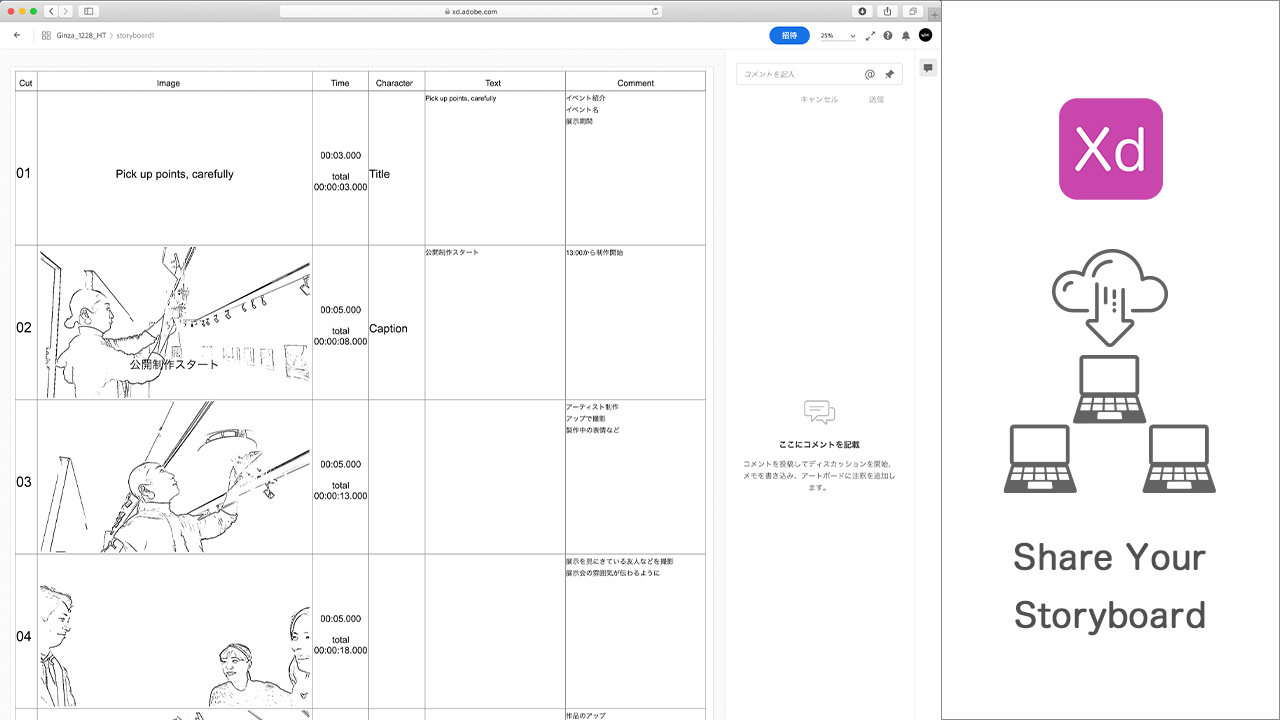This screenshot has width=1280, height=720.
Task: Open the Safari share icon
Action: (x=887, y=11)
